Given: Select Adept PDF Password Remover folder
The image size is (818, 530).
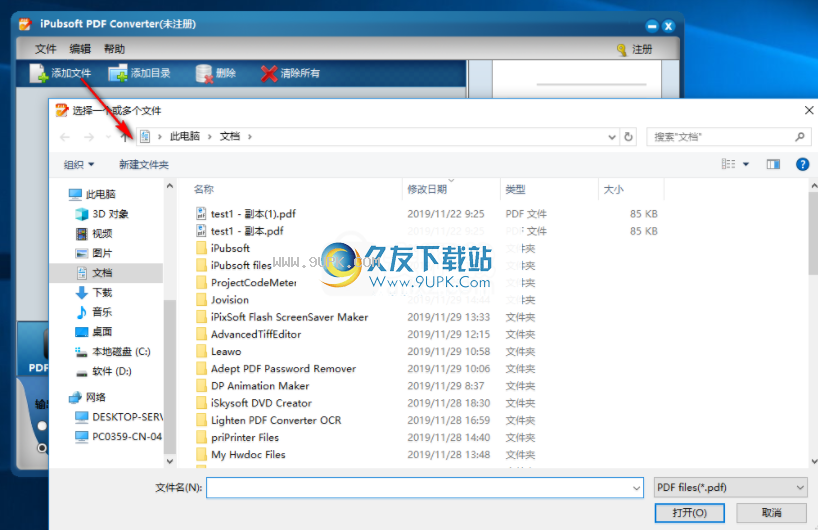Looking at the screenshot, I should (x=276, y=369).
